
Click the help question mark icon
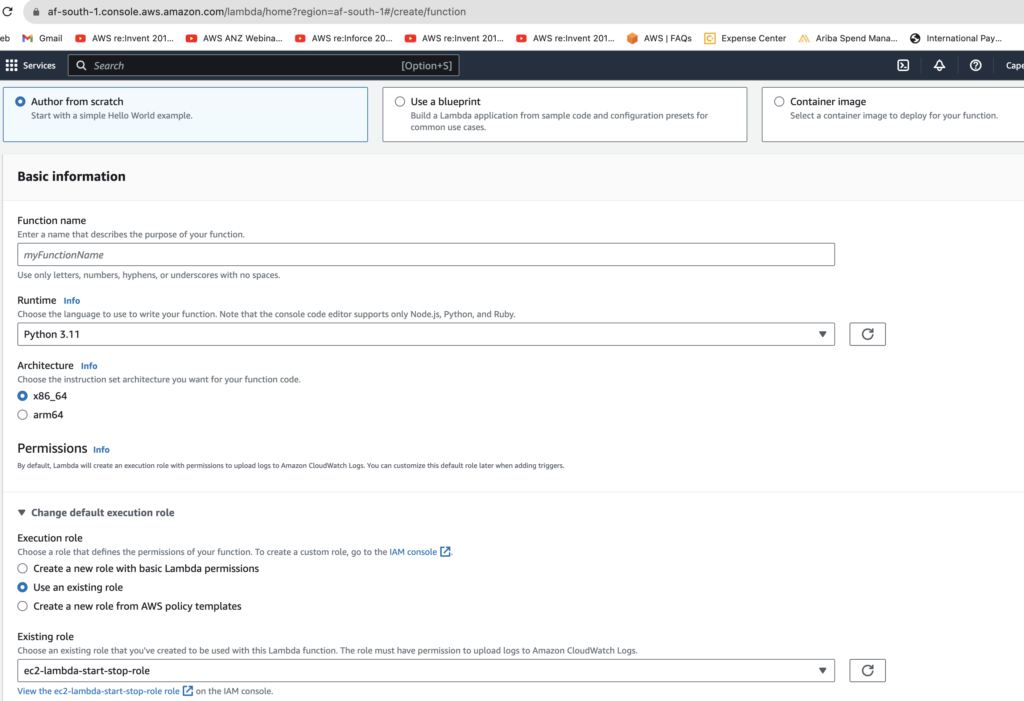click(975, 65)
